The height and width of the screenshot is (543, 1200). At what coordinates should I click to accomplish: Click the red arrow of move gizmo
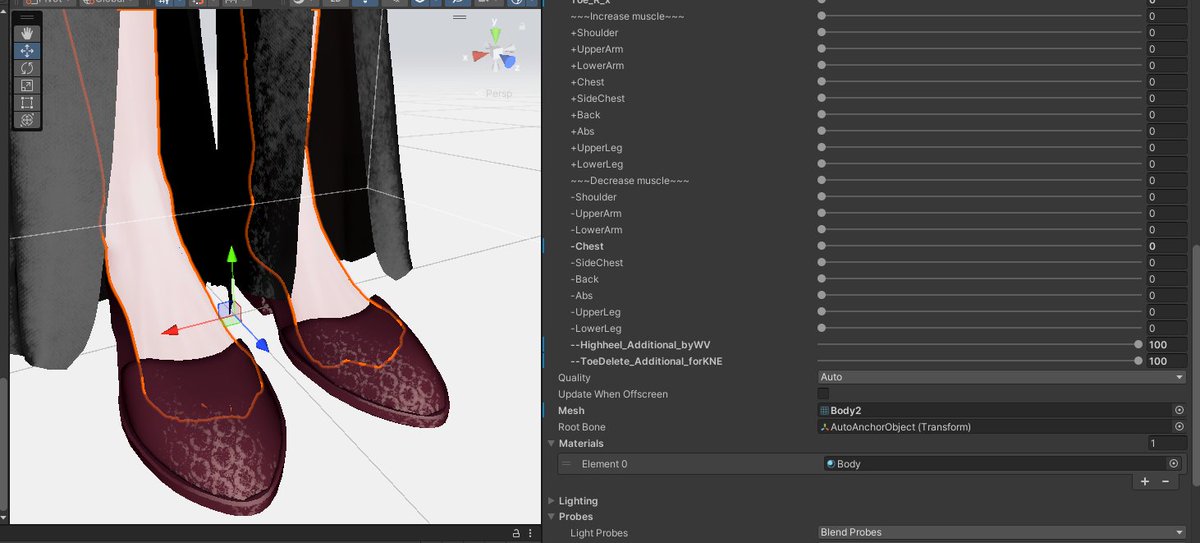click(171, 330)
